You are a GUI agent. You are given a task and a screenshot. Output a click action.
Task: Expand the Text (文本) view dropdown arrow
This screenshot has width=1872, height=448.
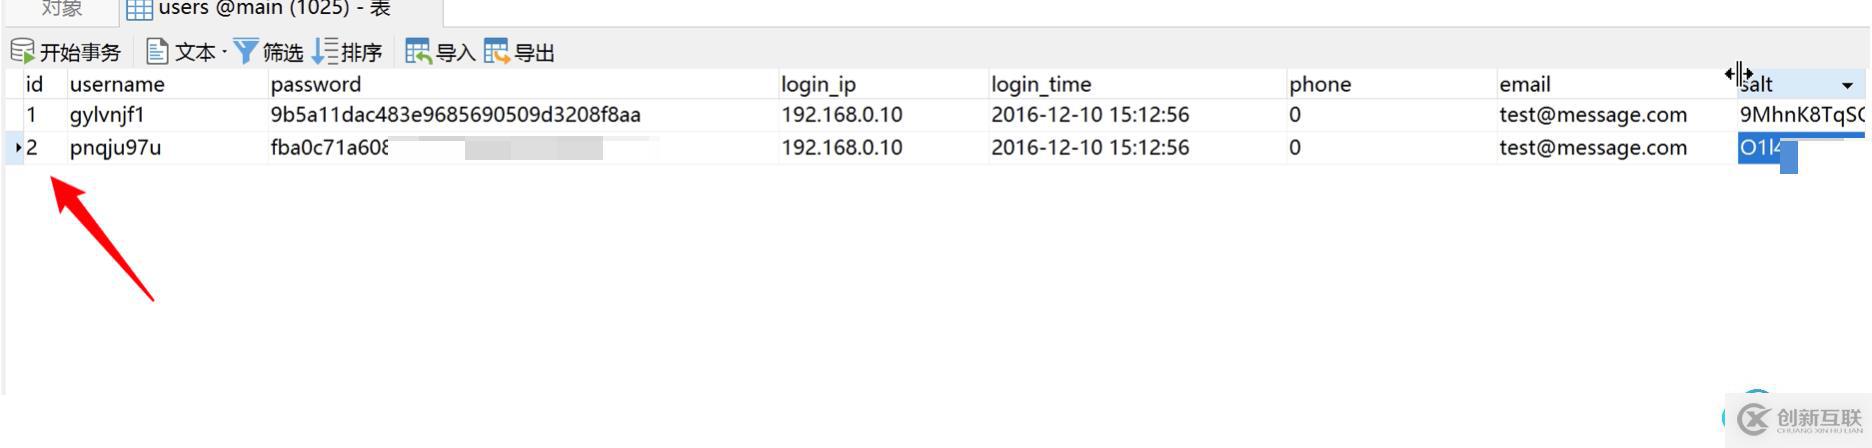click(224, 51)
